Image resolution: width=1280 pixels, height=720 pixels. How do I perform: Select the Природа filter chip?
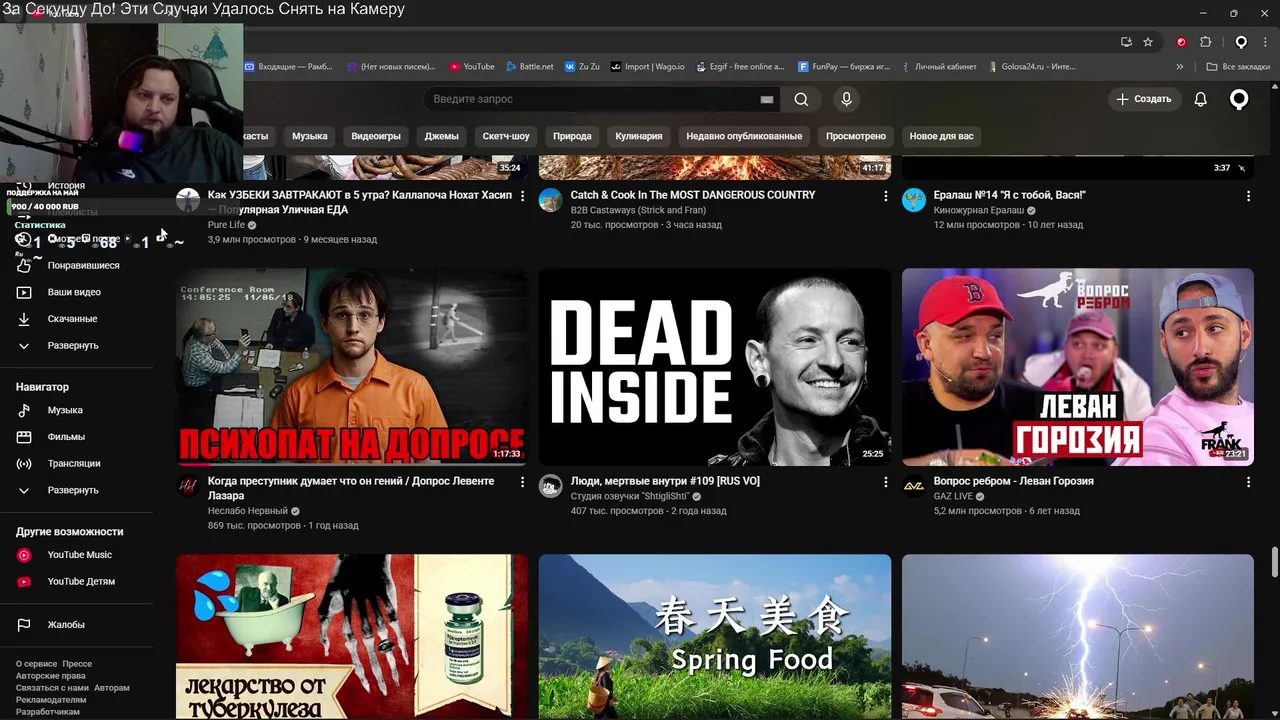572,136
